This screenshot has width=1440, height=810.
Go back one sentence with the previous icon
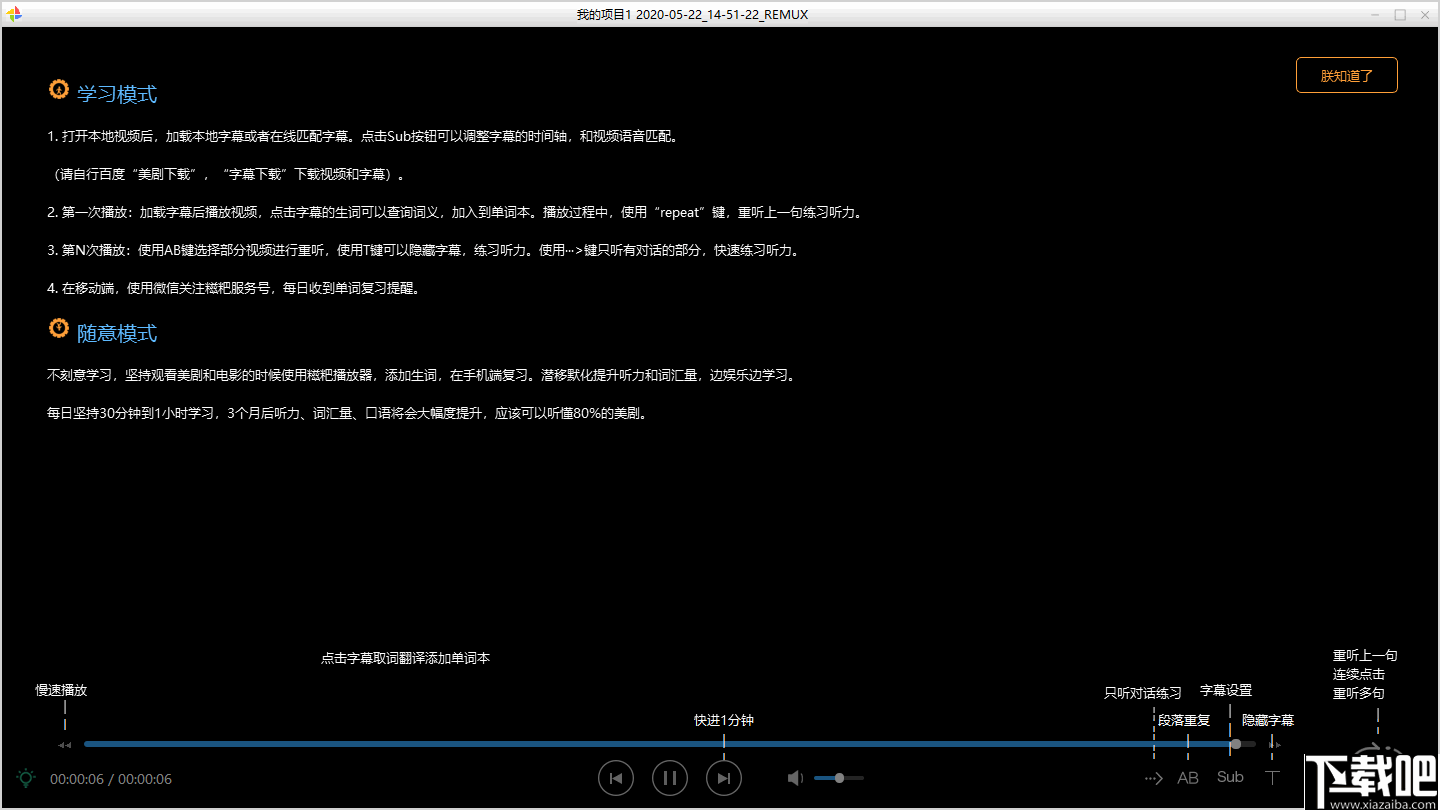615,777
